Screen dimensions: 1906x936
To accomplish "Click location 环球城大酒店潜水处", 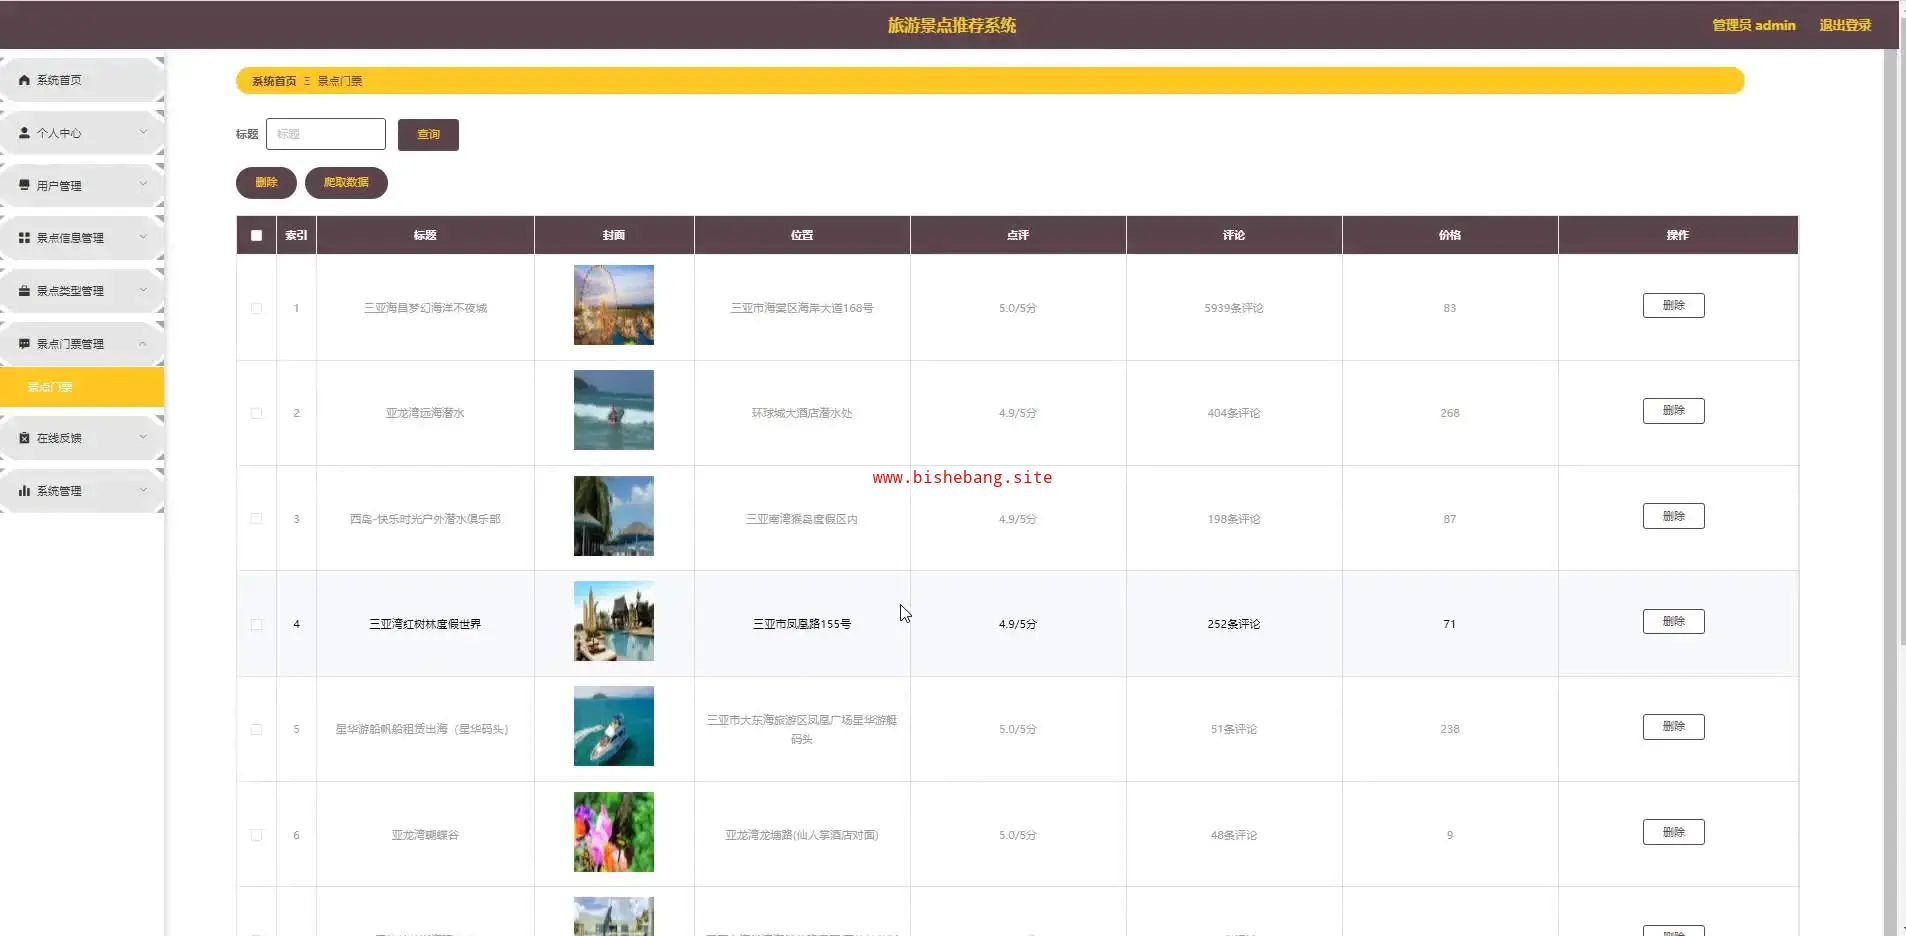I will click(x=802, y=413).
